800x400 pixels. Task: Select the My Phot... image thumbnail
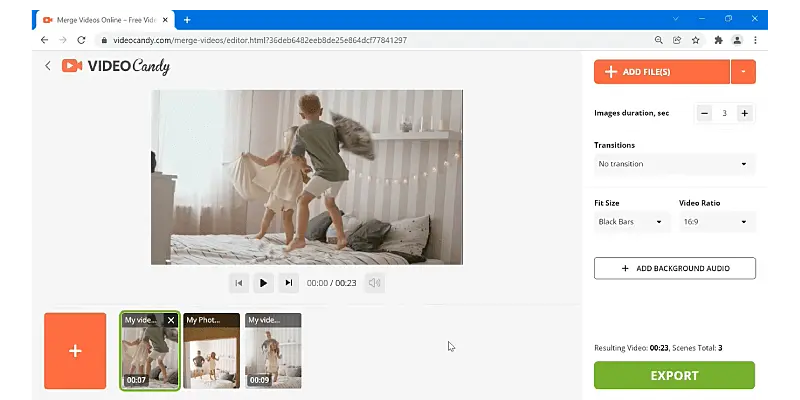(211, 351)
